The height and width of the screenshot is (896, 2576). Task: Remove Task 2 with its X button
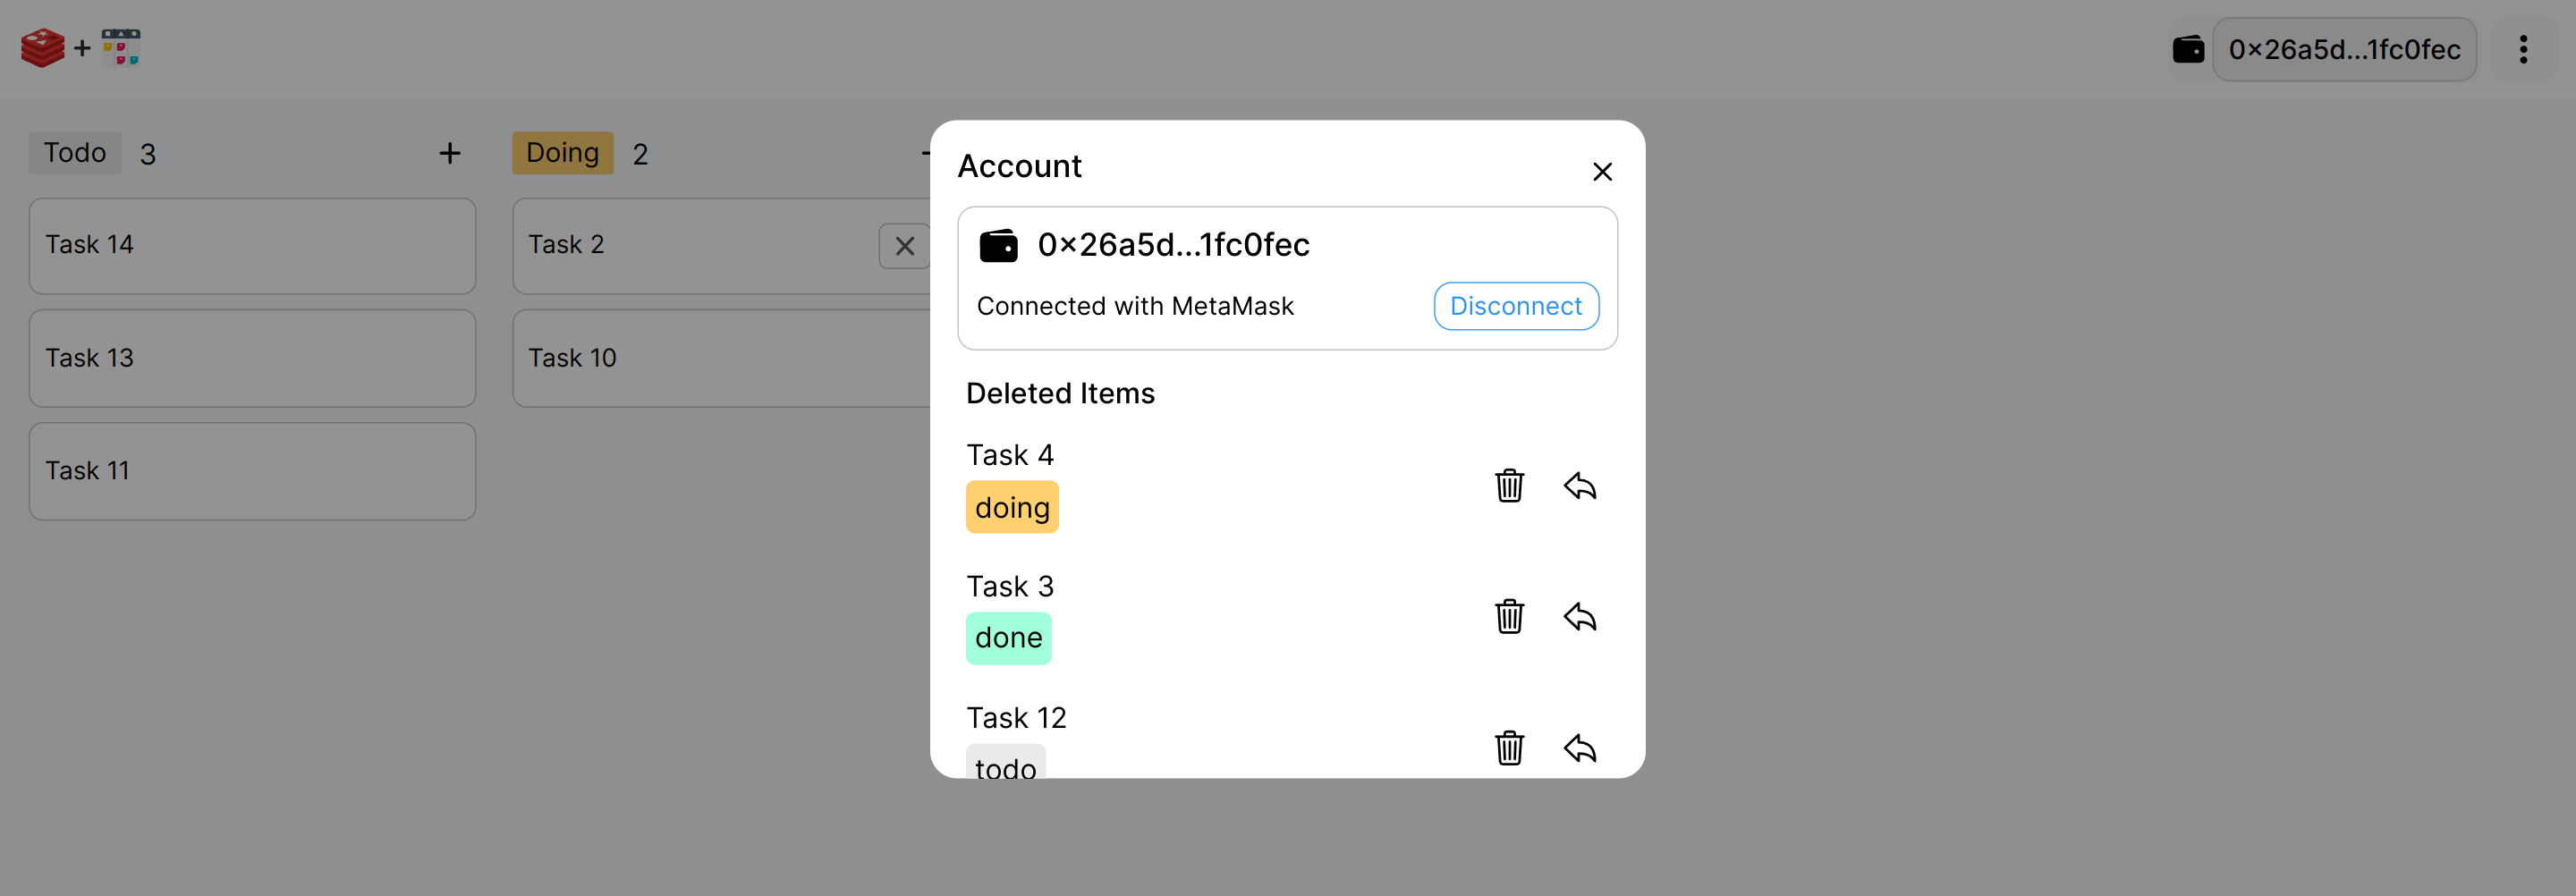click(x=905, y=246)
